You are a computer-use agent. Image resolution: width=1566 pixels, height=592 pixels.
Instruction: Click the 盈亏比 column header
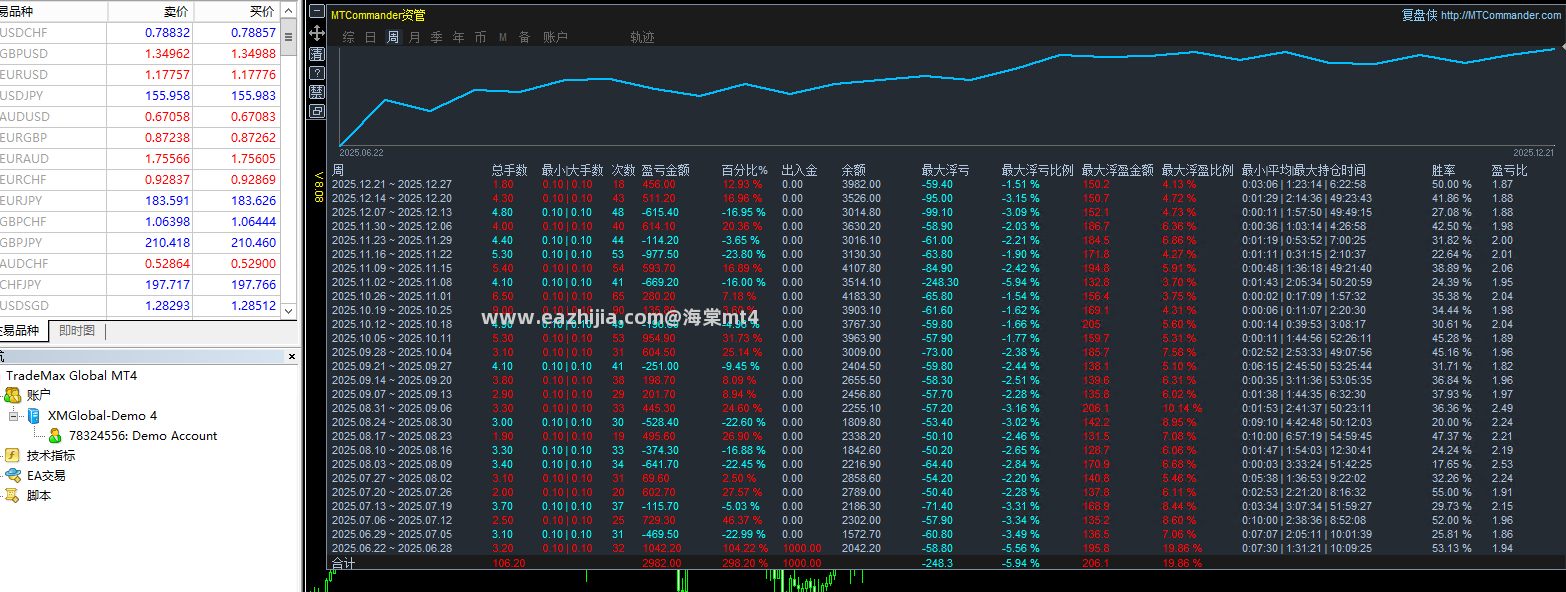1509,170
